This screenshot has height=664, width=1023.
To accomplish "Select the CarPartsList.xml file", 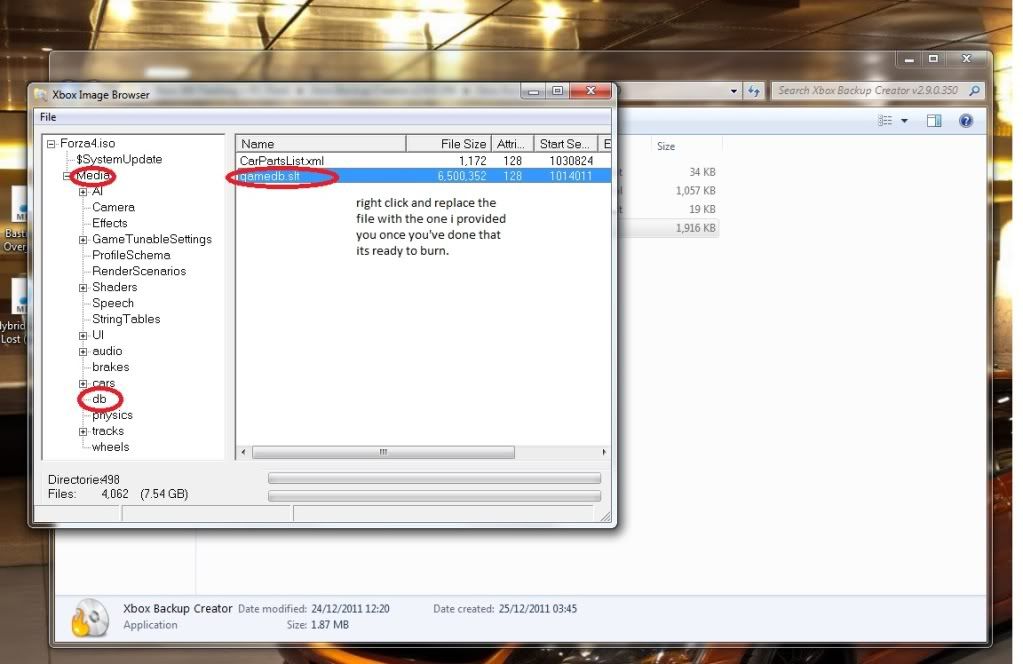I will pos(282,161).
